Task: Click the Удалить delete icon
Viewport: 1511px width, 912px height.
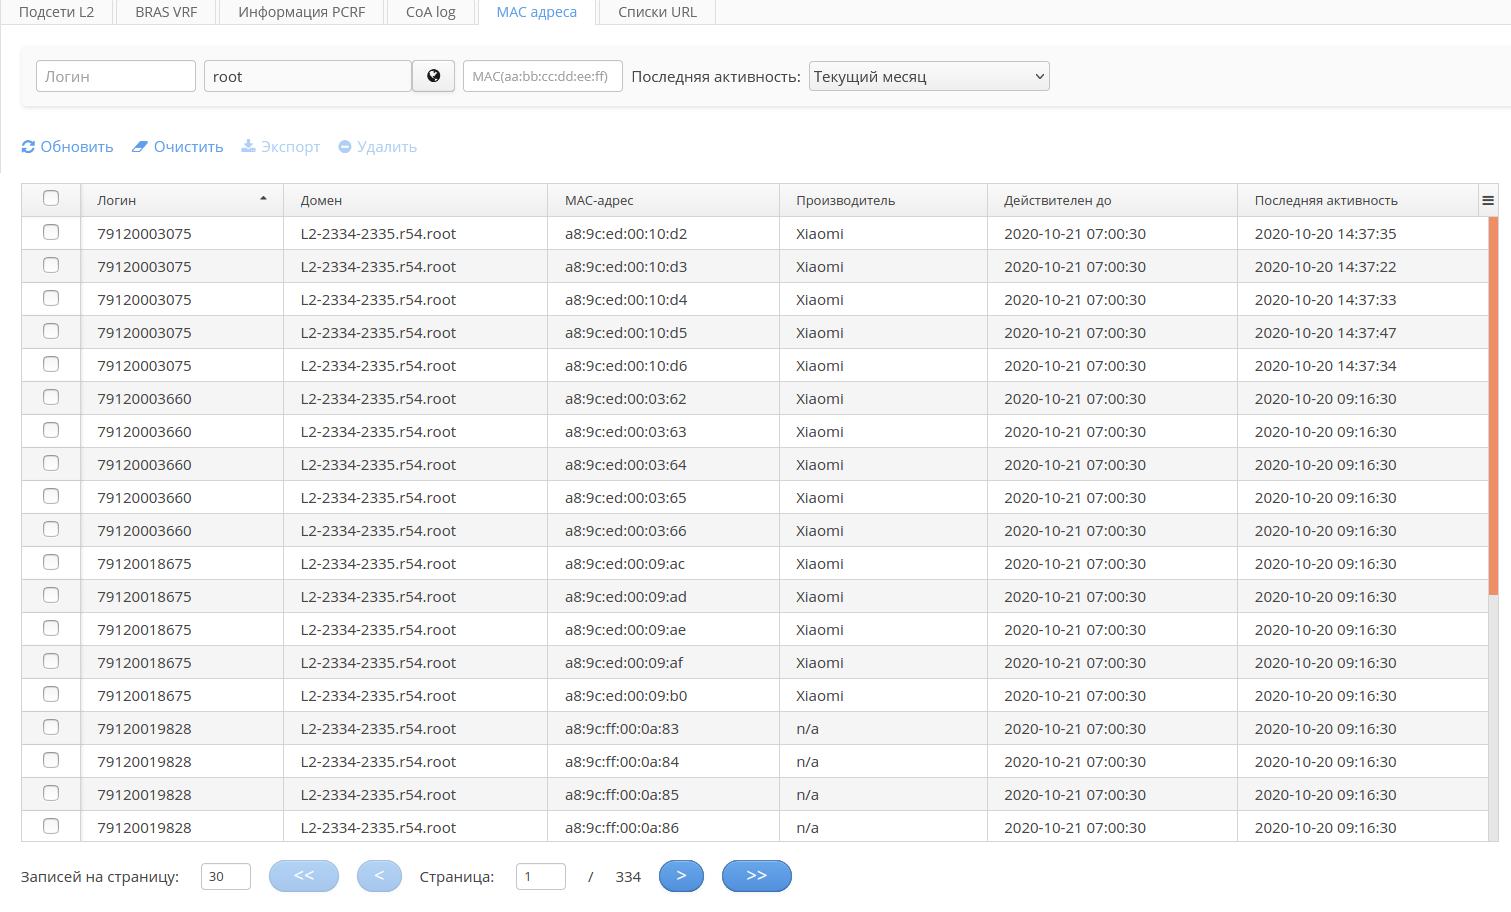Action: click(345, 147)
